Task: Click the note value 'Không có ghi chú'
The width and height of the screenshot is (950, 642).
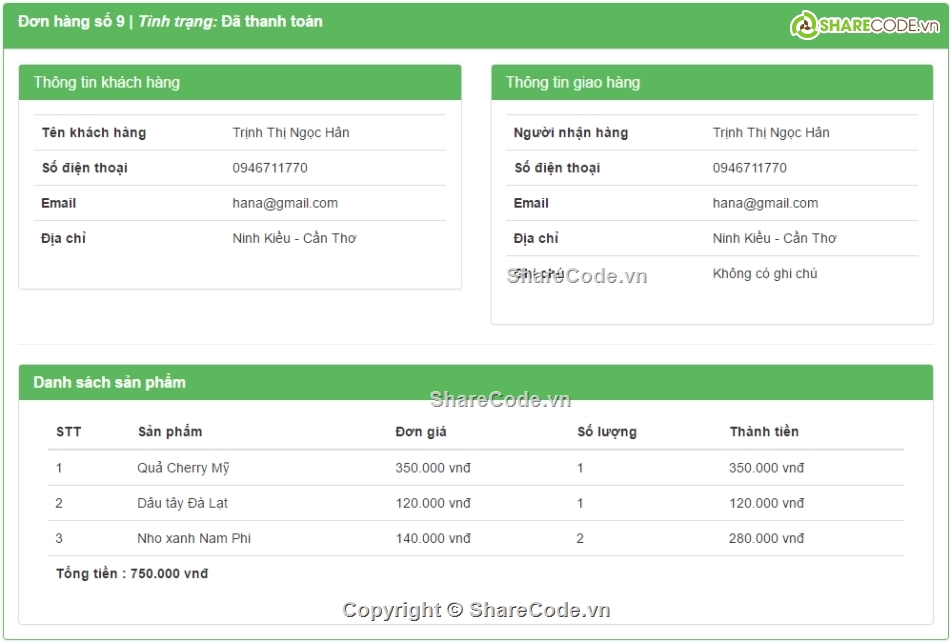Action: click(765, 273)
